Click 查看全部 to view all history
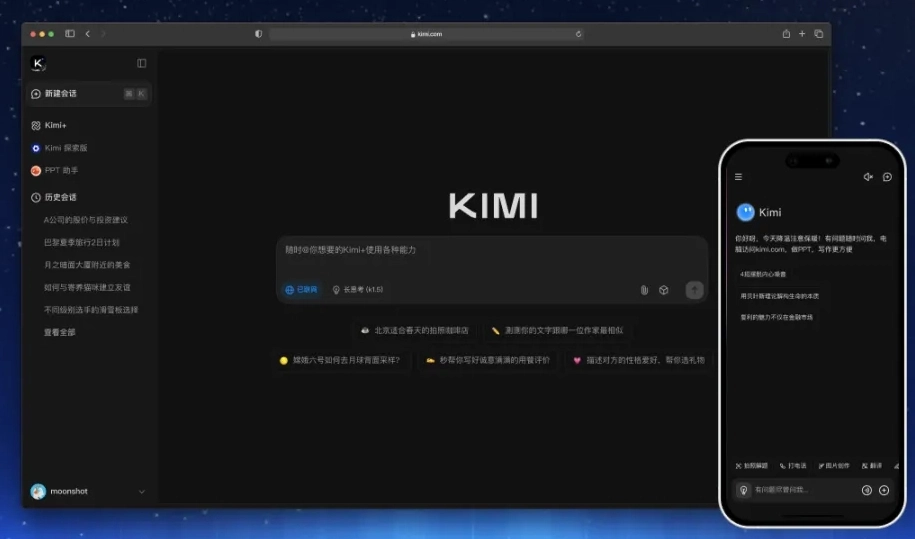This screenshot has width=915, height=539. 60,332
